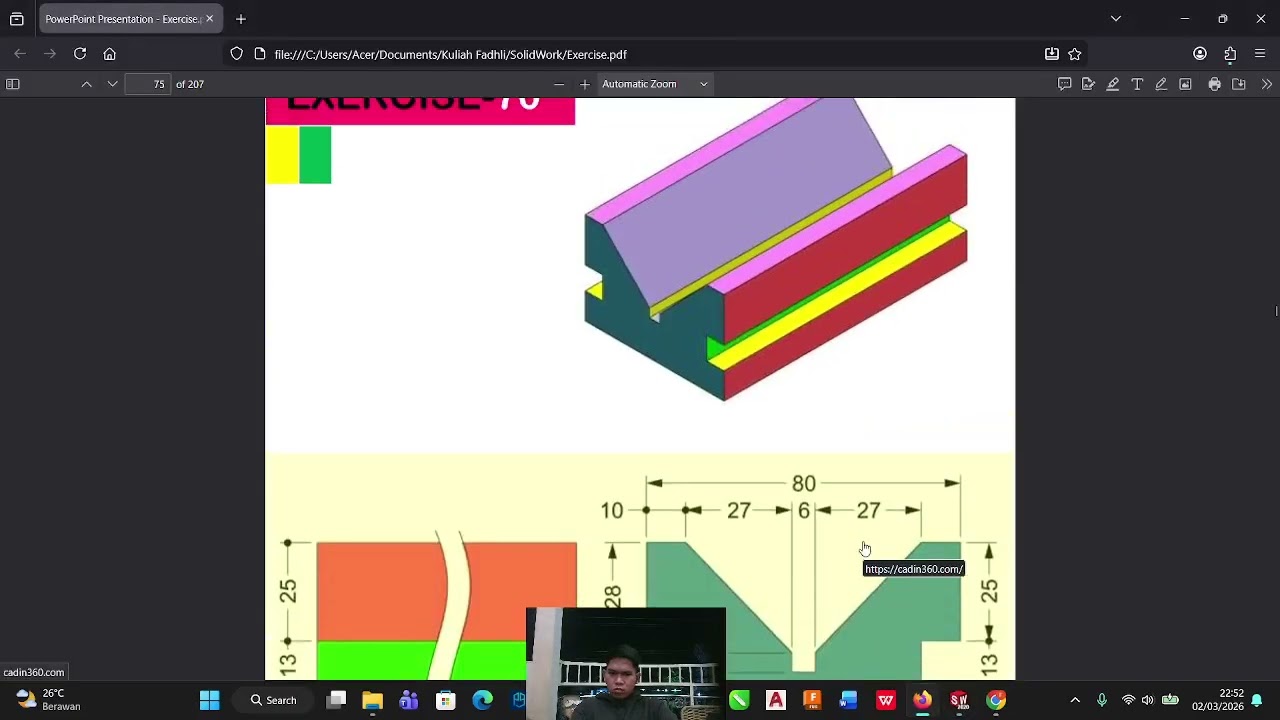
Task: Select the highlight tool
Action: point(1112,84)
